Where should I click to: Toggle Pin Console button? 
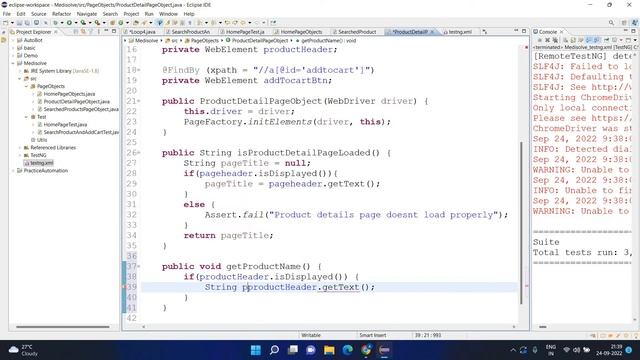[x=607, y=40]
